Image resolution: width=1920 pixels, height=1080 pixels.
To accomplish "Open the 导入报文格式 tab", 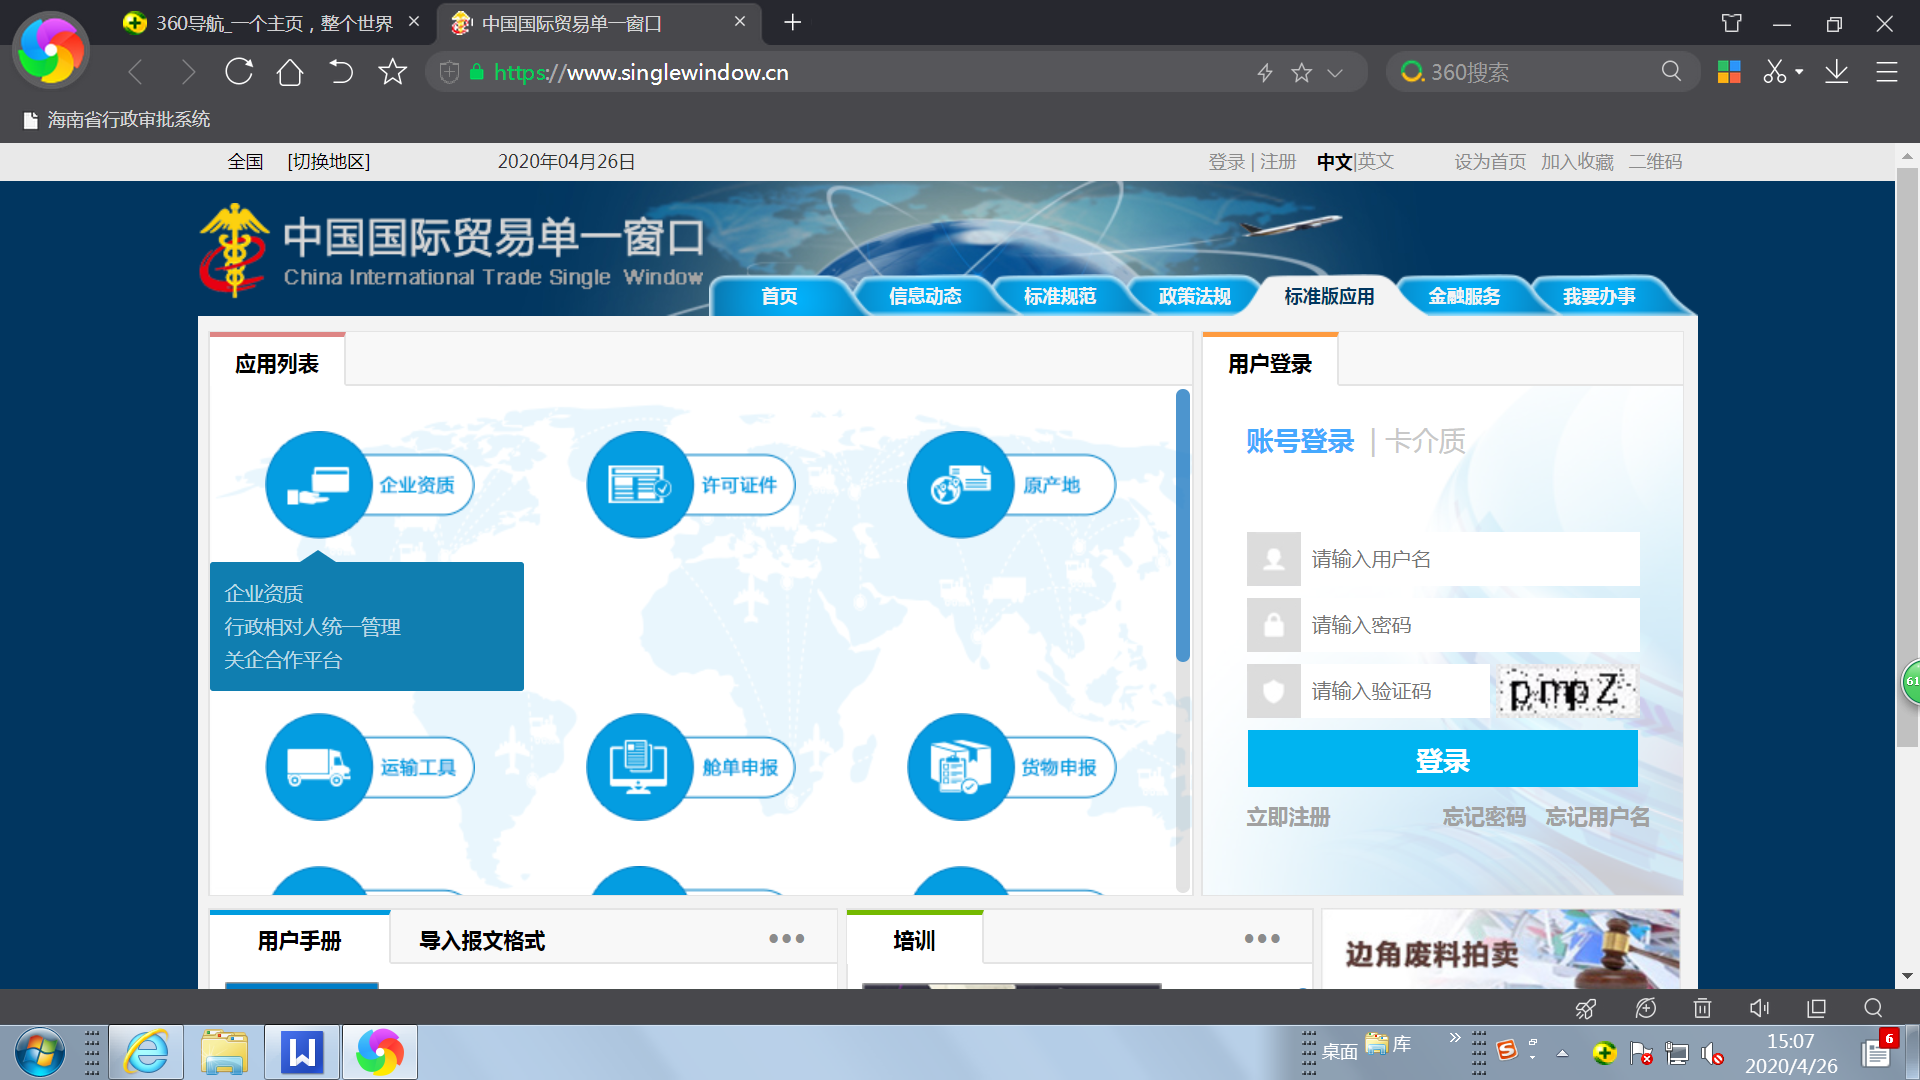I will [483, 940].
